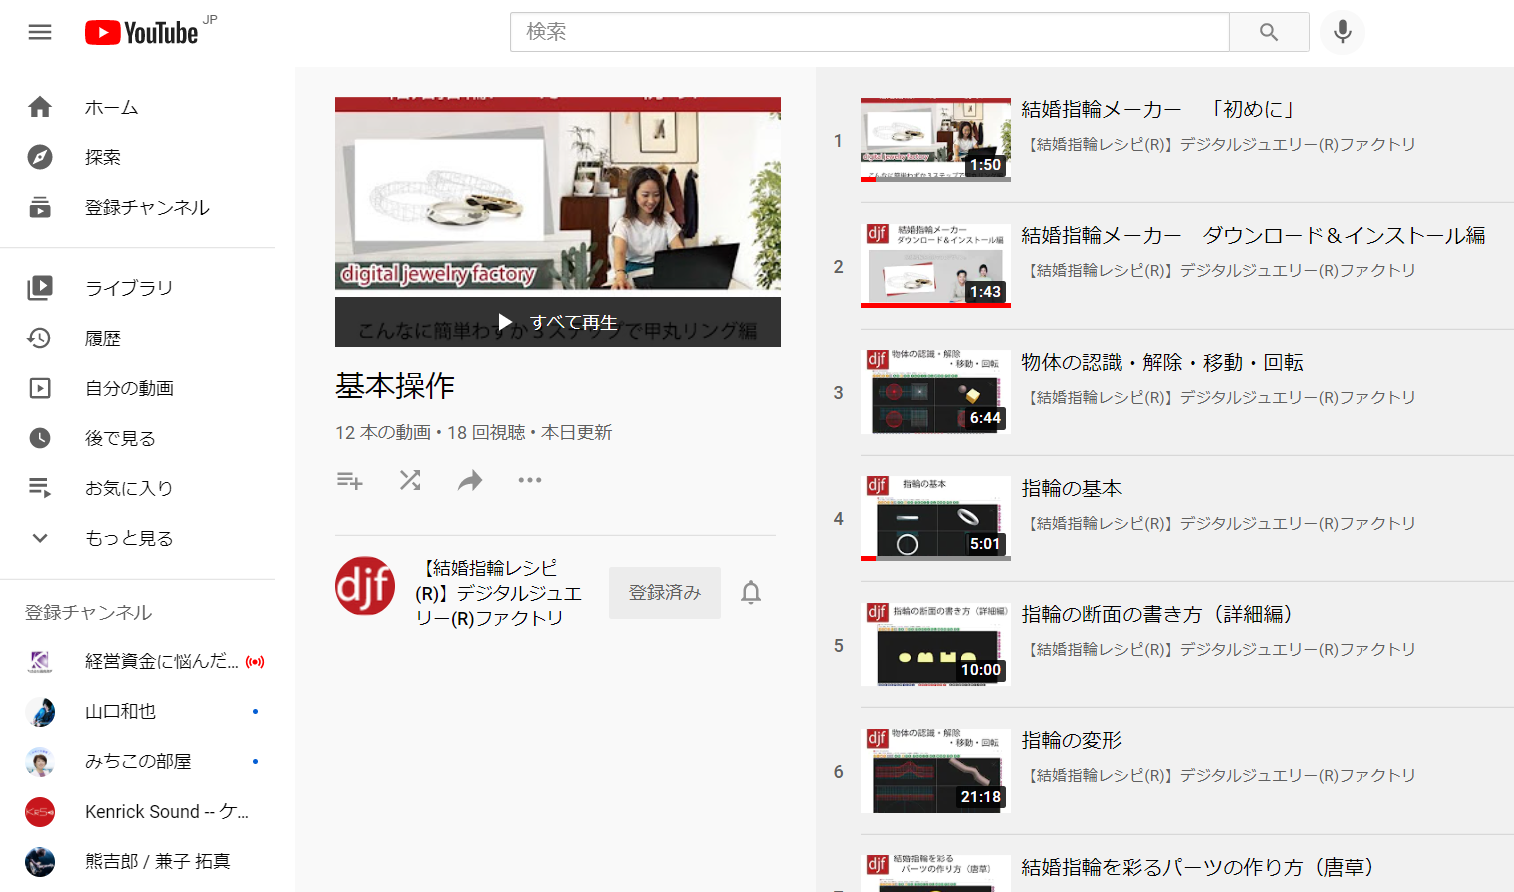
Task: Start voice search with the microphone
Action: (x=1342, y=32)
